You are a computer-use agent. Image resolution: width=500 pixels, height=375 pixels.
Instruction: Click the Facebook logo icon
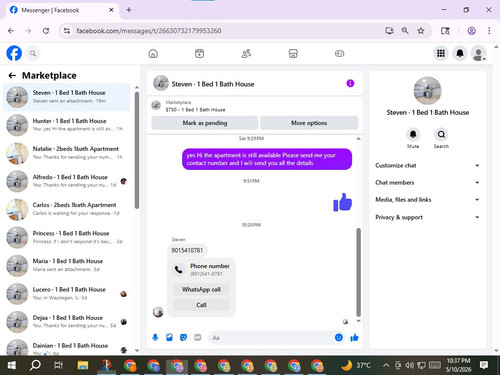(x=14, y=53)
